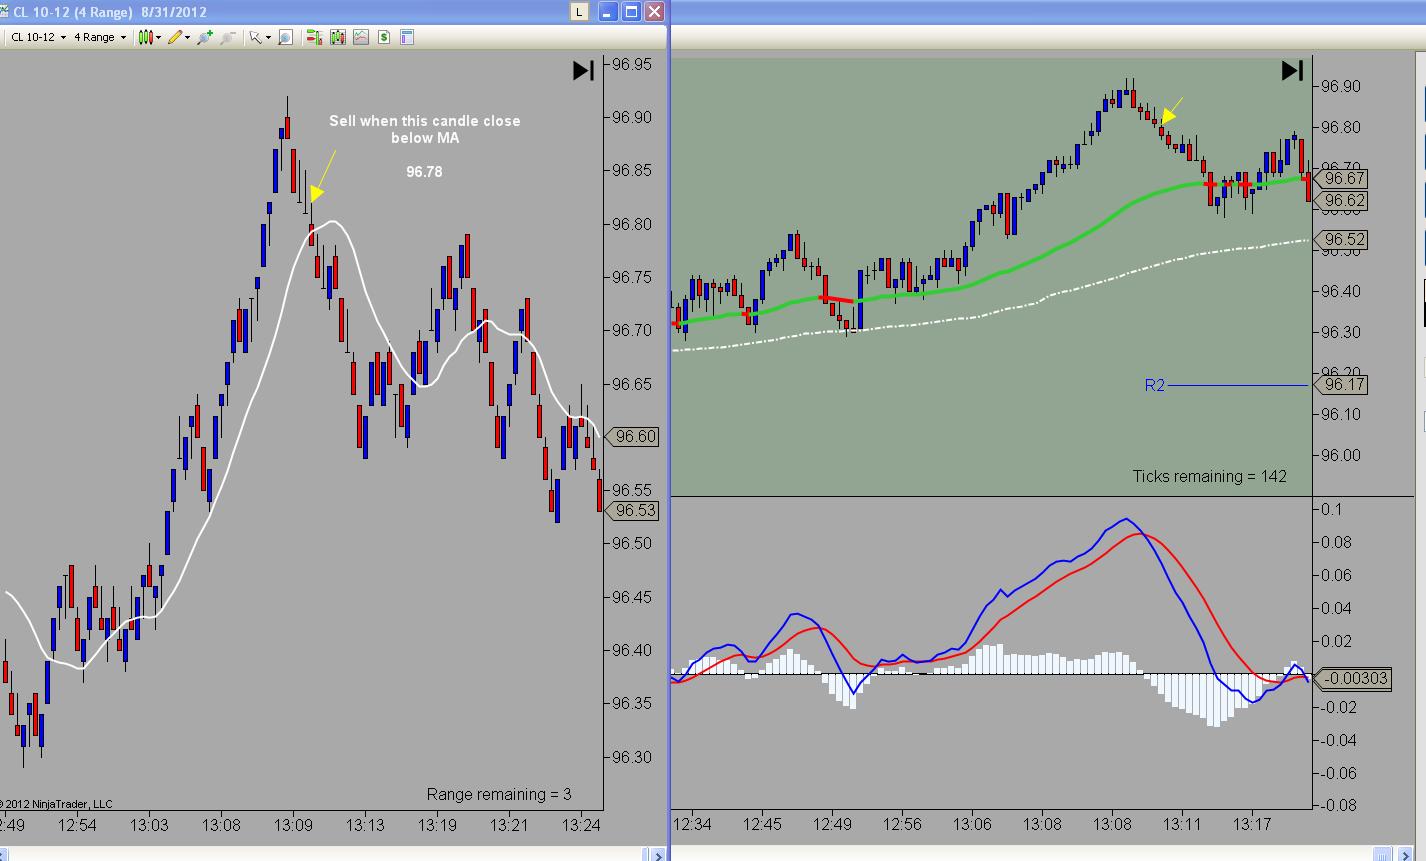1426x861 pixels.
Task: Open the chart Properties icon
Action: [x=406, y=37]
